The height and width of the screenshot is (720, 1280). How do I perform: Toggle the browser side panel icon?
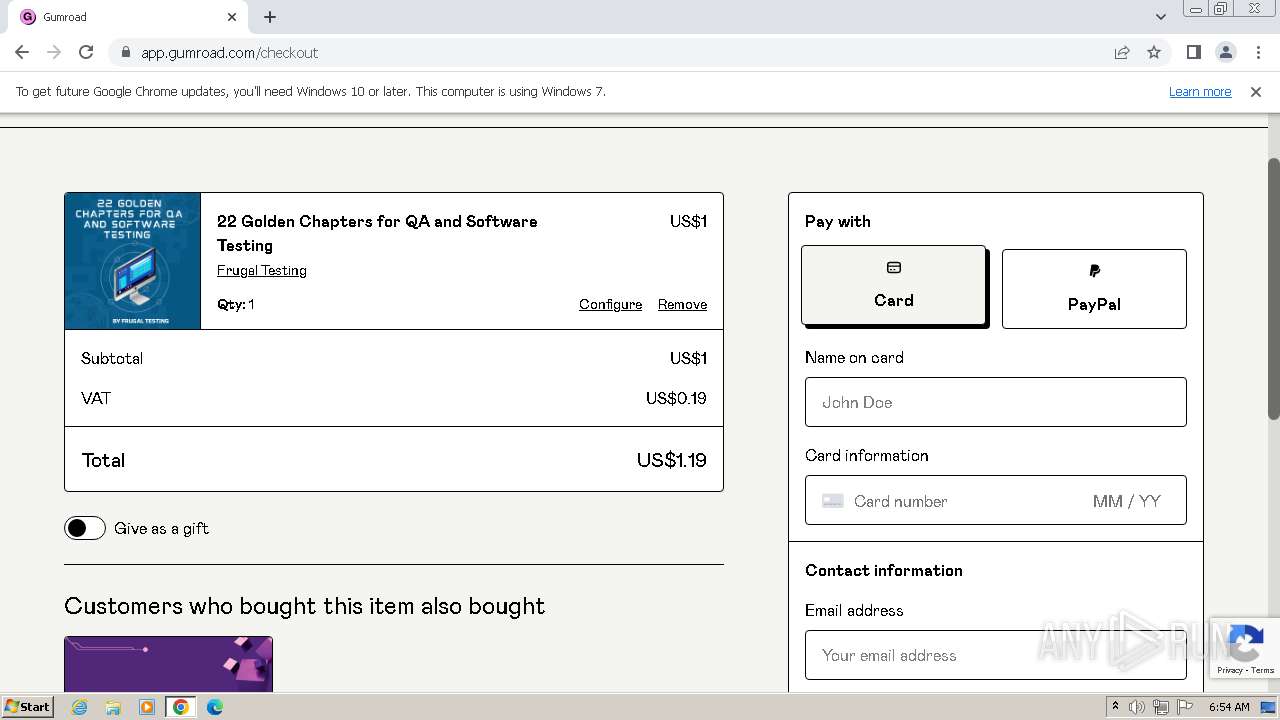coord(1193,52)
